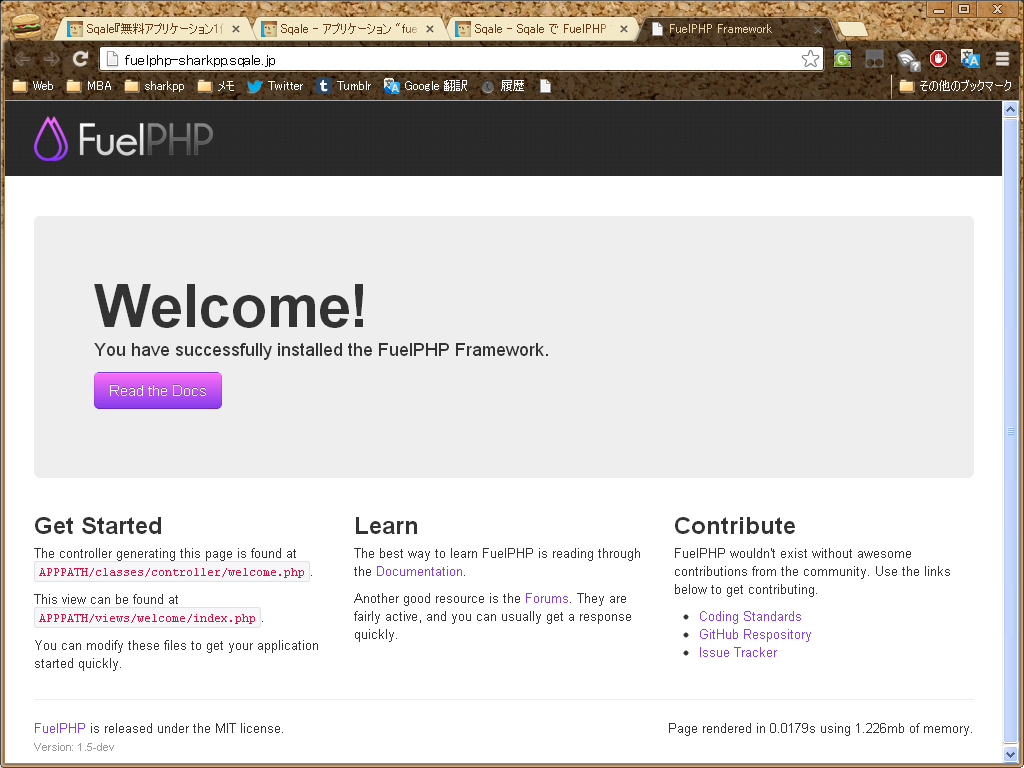
Task: Expand the その他のブックマーク folder
Action: pyautogui.click(x=955, y=86)
